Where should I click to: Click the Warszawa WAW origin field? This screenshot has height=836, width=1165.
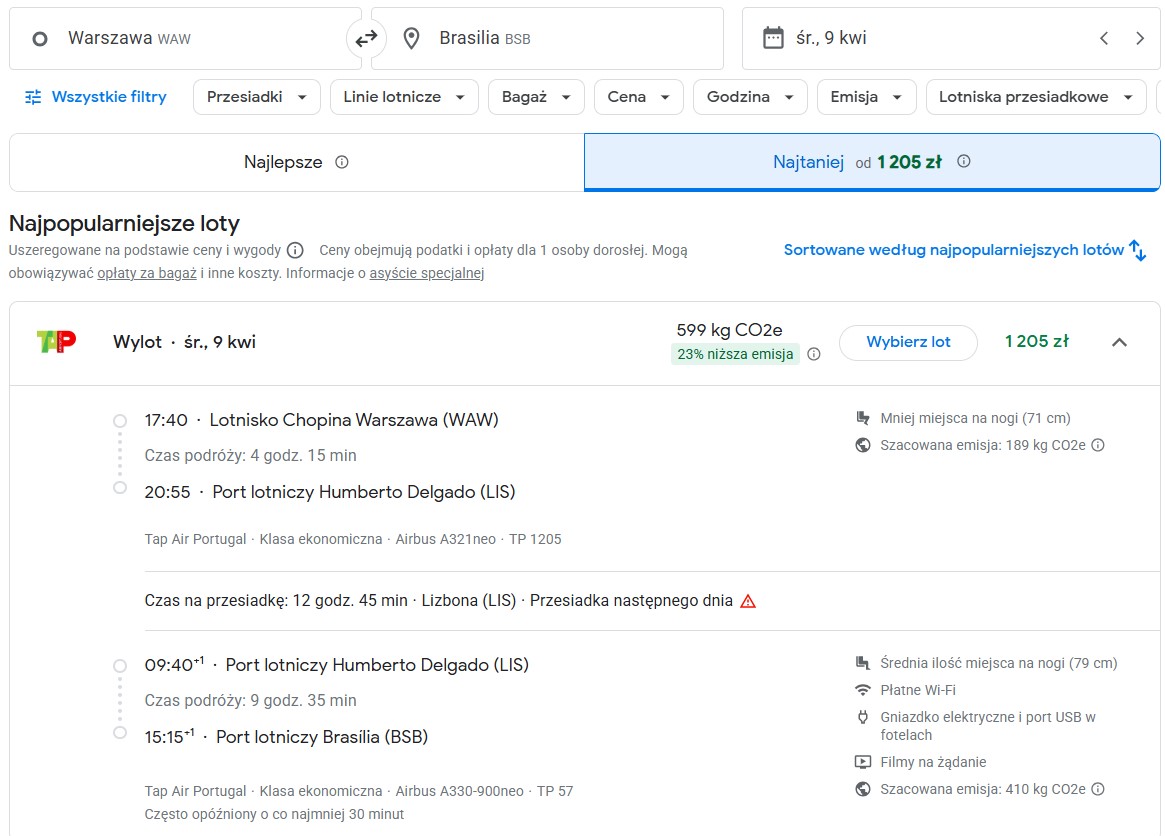185,39
